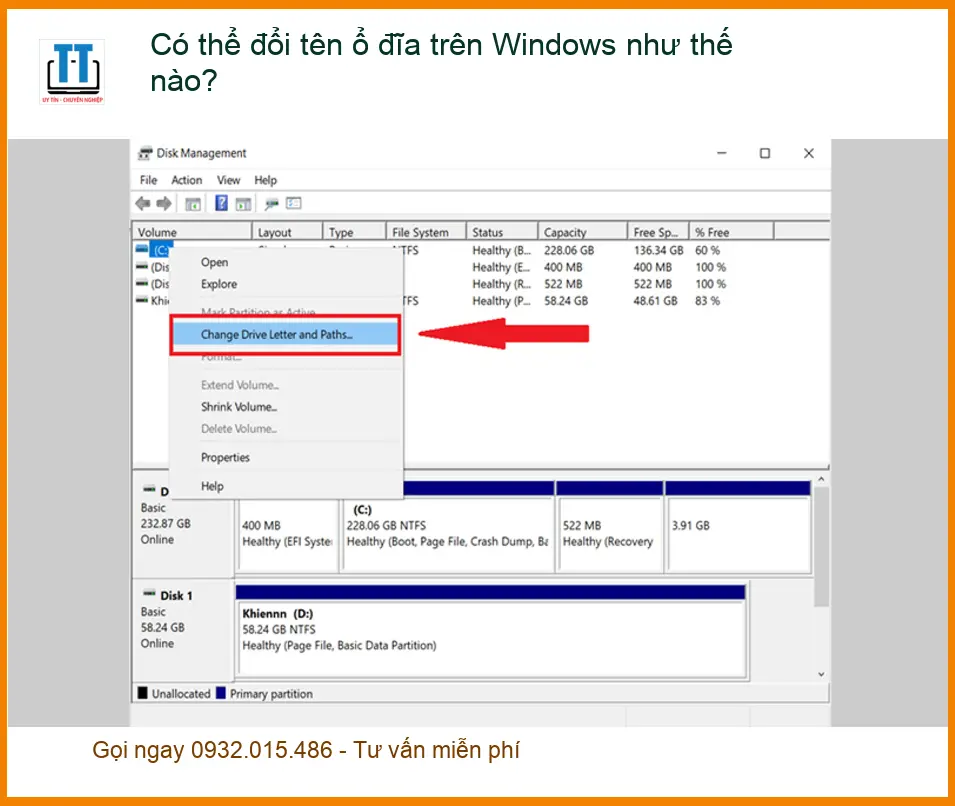Click the 228.06 GB capacity cell
The image size is (955, 806).
[569, 250]
